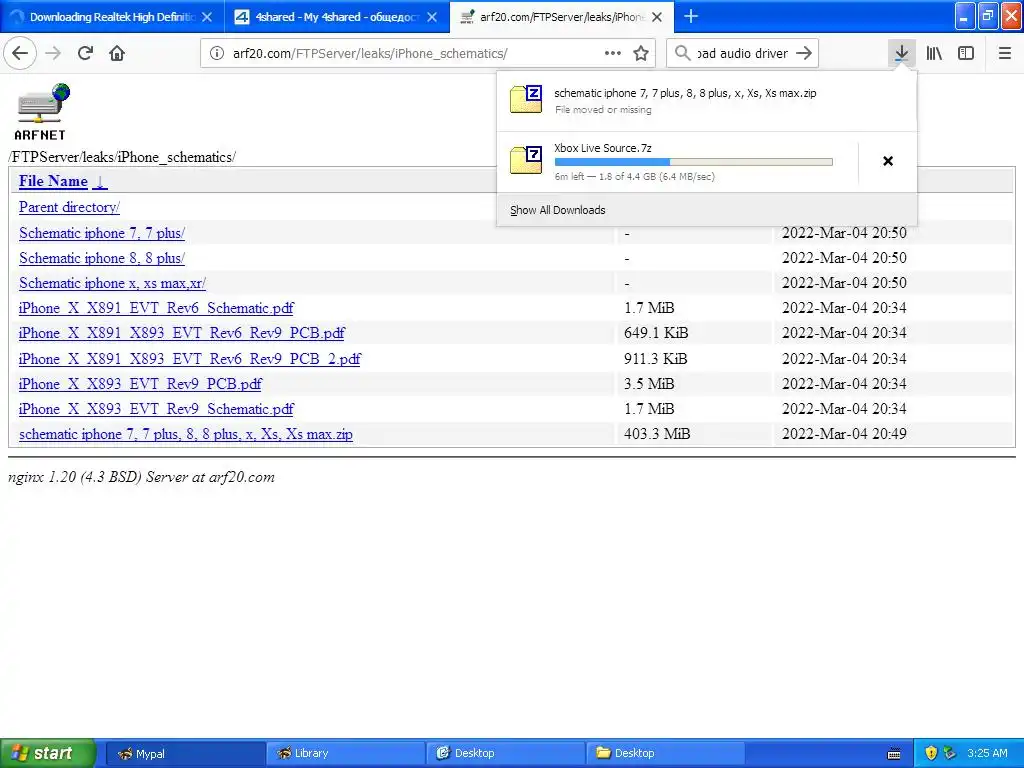
Task: Close the arf20.com FTPServer tab
Action: pos(657,17)
